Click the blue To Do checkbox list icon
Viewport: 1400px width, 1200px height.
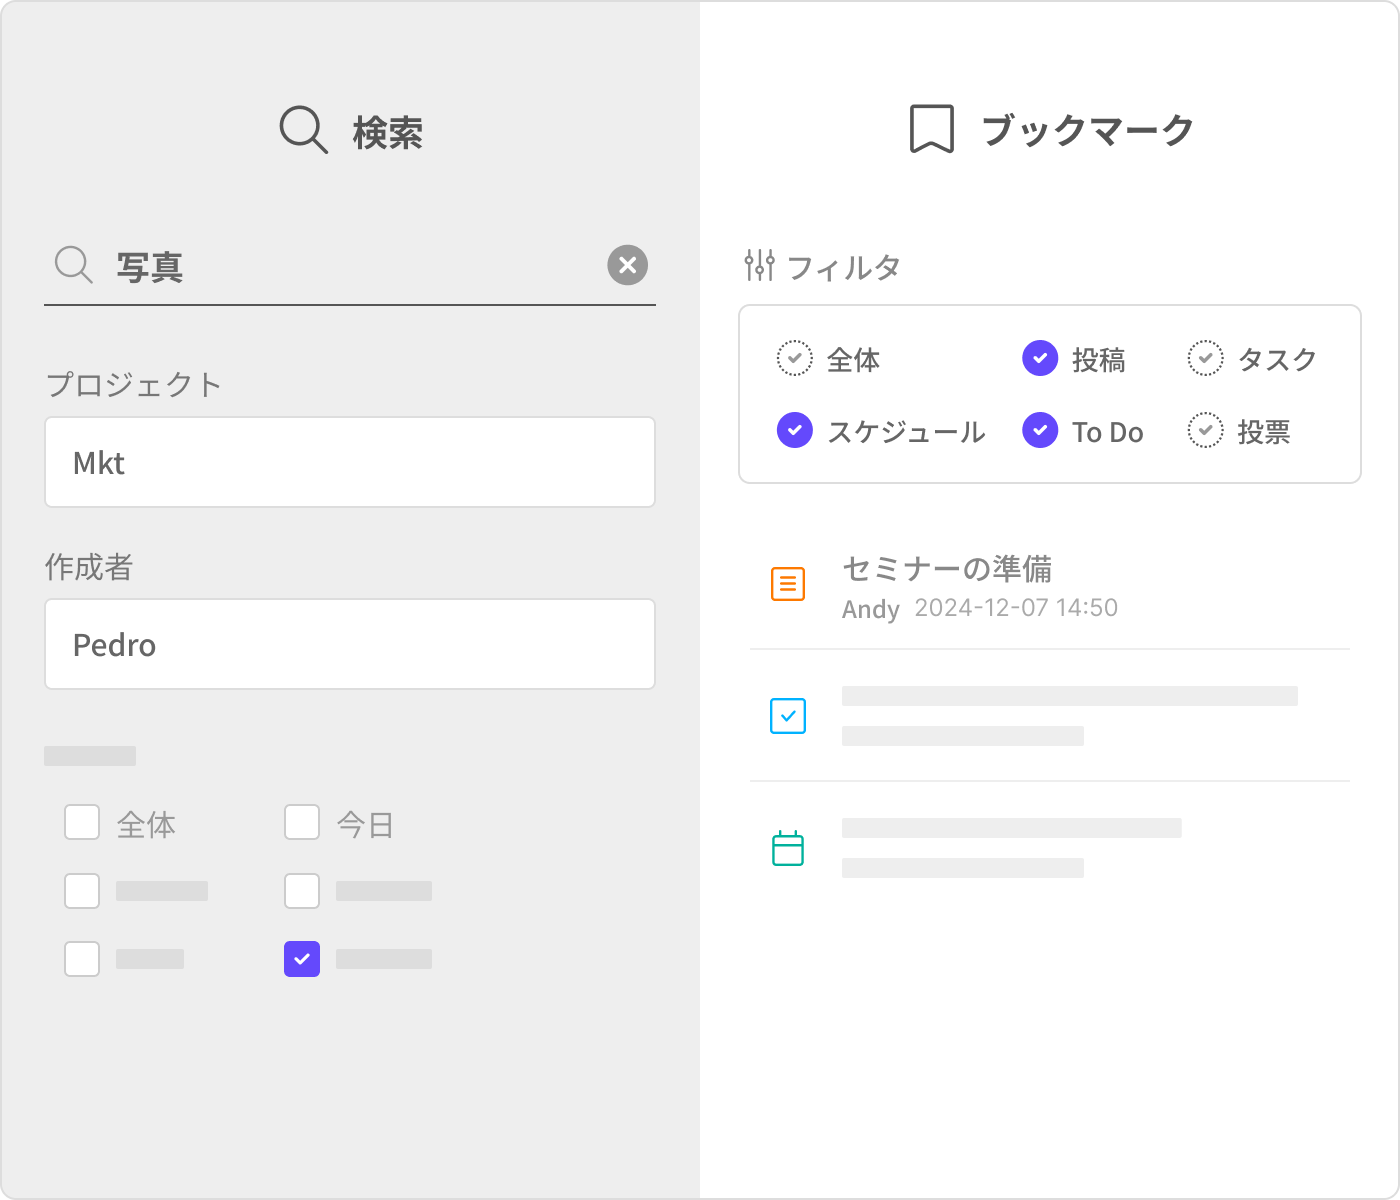[x=788, y=716]
